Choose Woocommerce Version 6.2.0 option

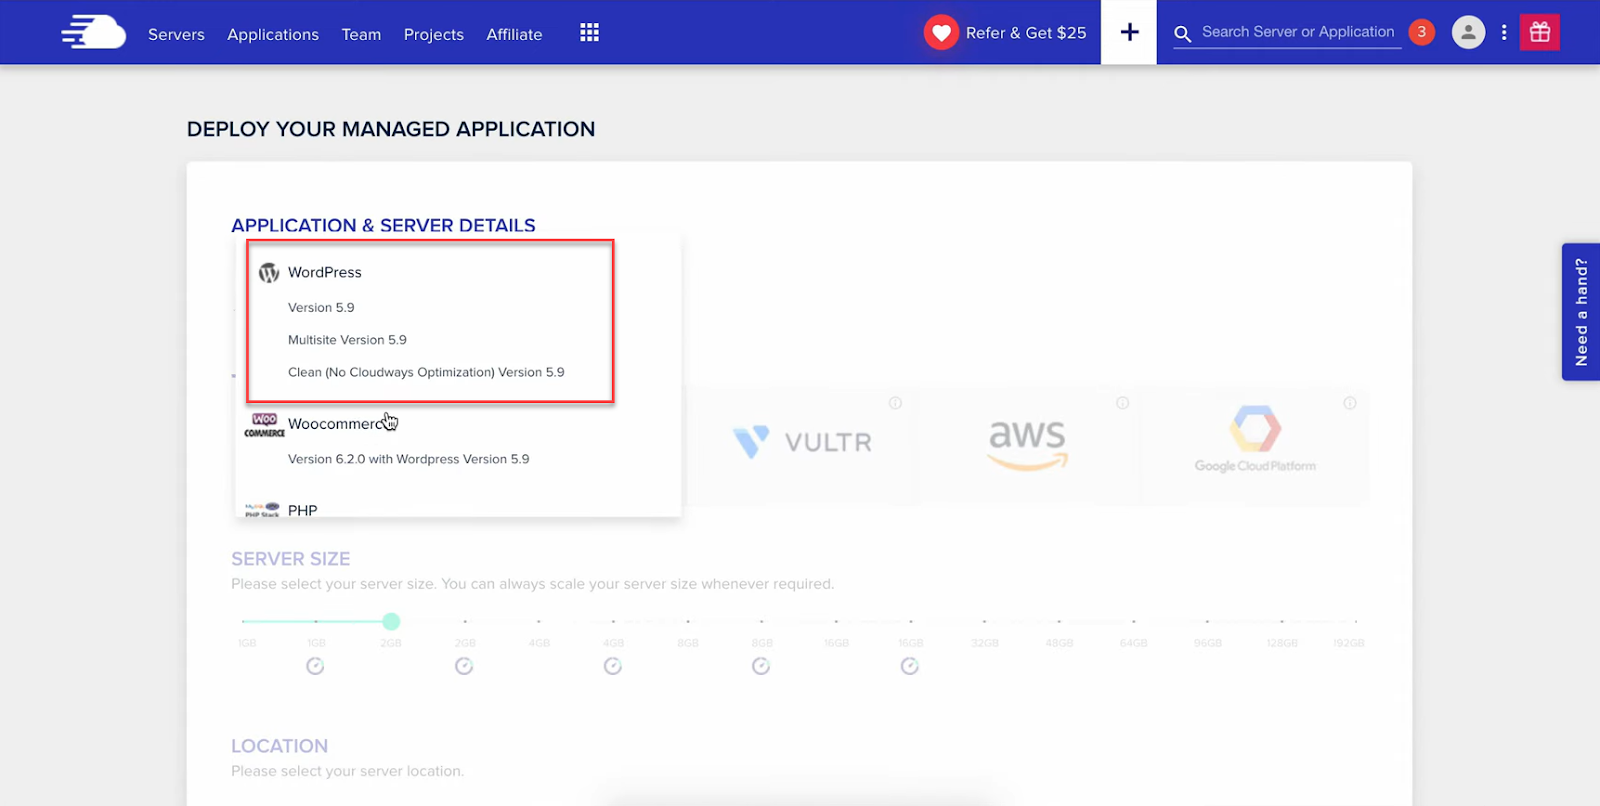tap(408, 459)
